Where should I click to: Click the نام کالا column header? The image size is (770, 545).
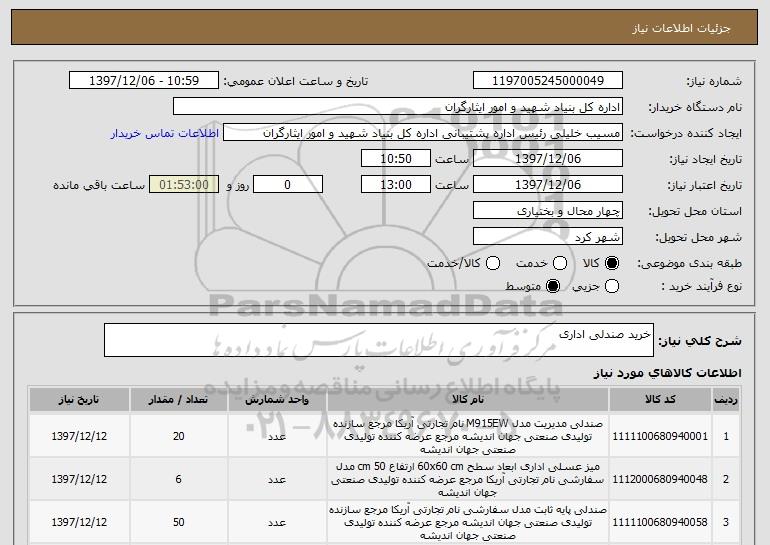coord(468,400)
